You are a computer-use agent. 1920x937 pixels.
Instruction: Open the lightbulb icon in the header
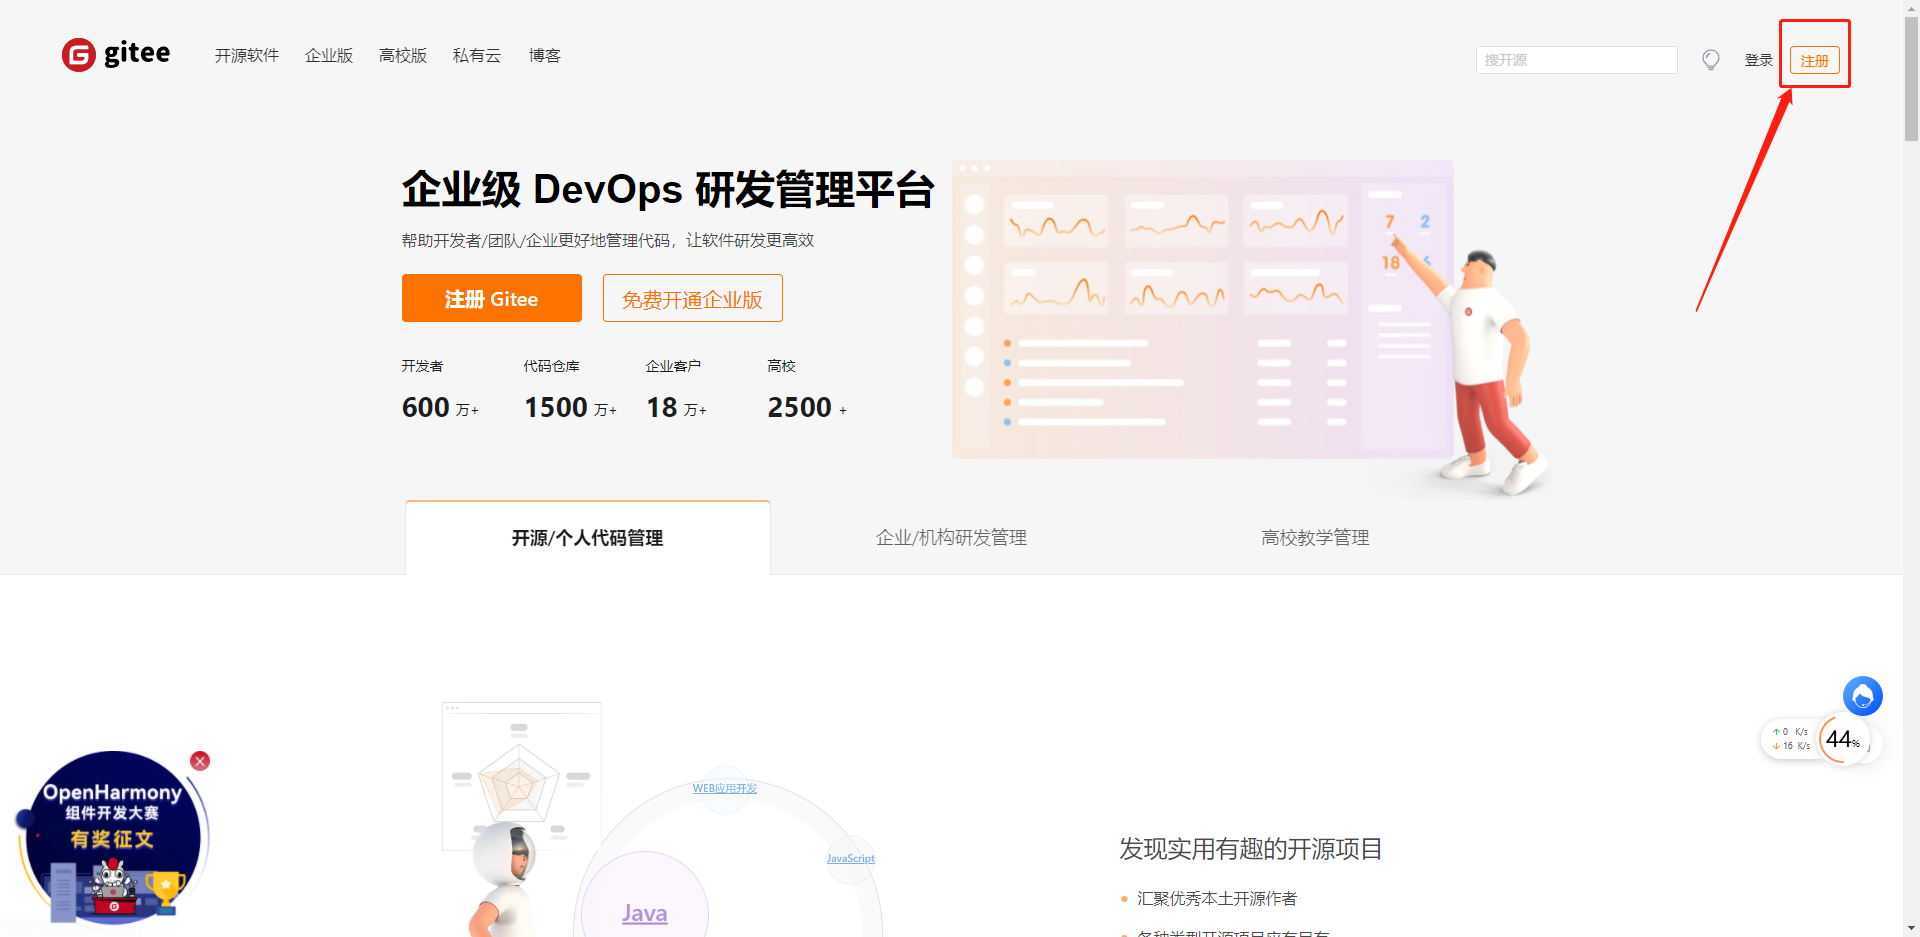(x=1711, y=60)
